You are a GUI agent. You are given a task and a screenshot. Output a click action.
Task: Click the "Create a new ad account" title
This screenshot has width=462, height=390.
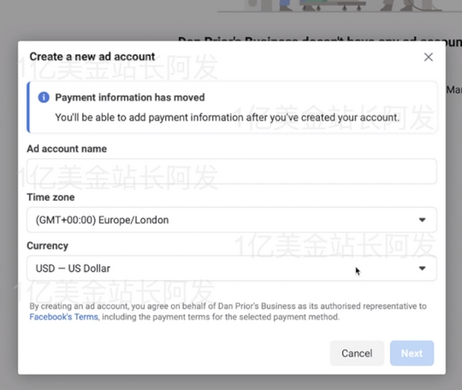click(x=92, y=57)
